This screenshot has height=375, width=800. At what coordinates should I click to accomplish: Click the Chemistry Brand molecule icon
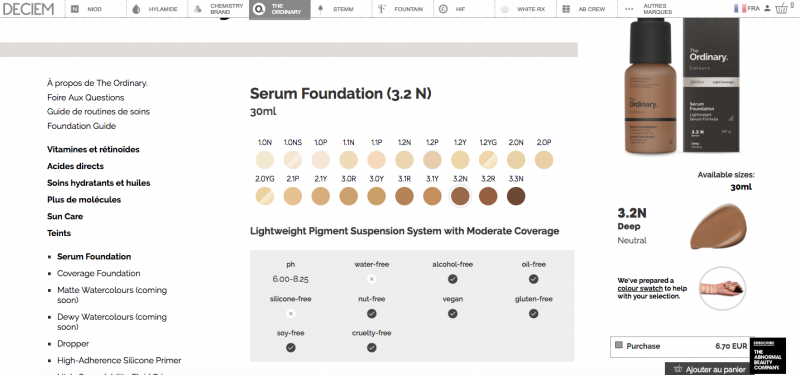pos(198,9)
